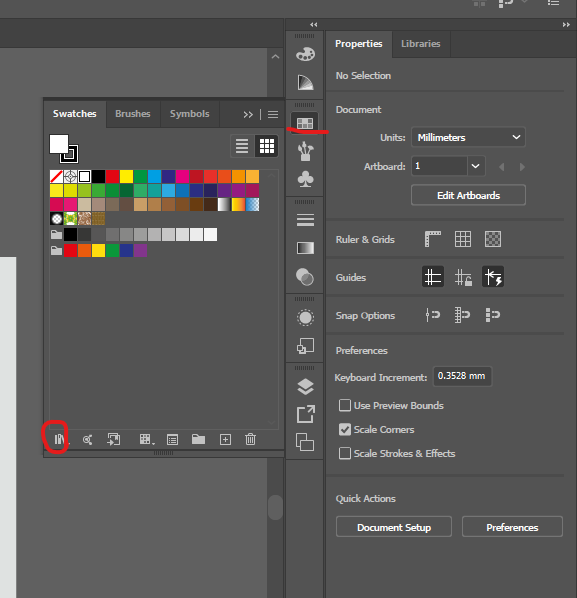This screenshot has height=598, width=577.
Task: Enable Use Preview Bounds checkbox
Action: (x=345, y=405)
